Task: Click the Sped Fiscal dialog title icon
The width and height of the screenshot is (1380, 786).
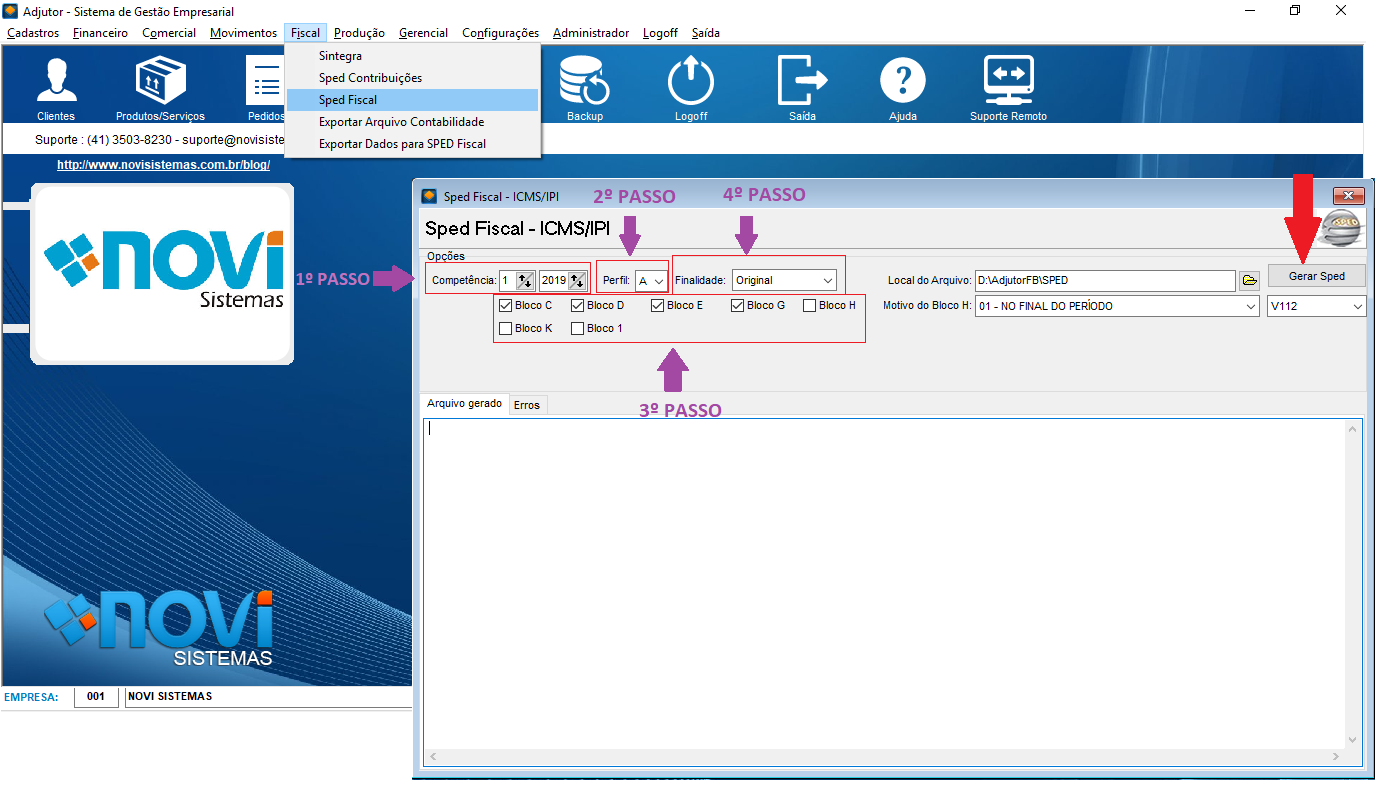Action: click(x=430, y=196)
